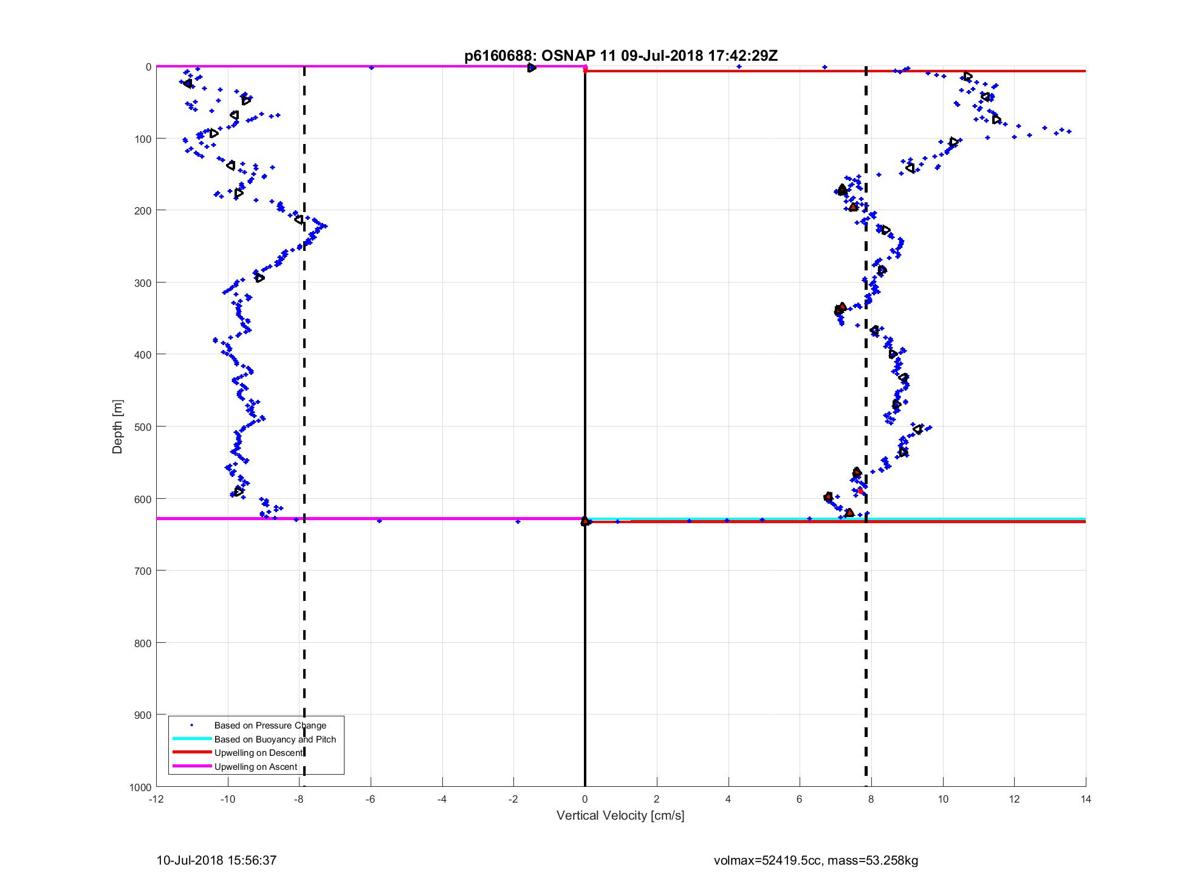Click depth-axis tick label '500'

(142, 427)
